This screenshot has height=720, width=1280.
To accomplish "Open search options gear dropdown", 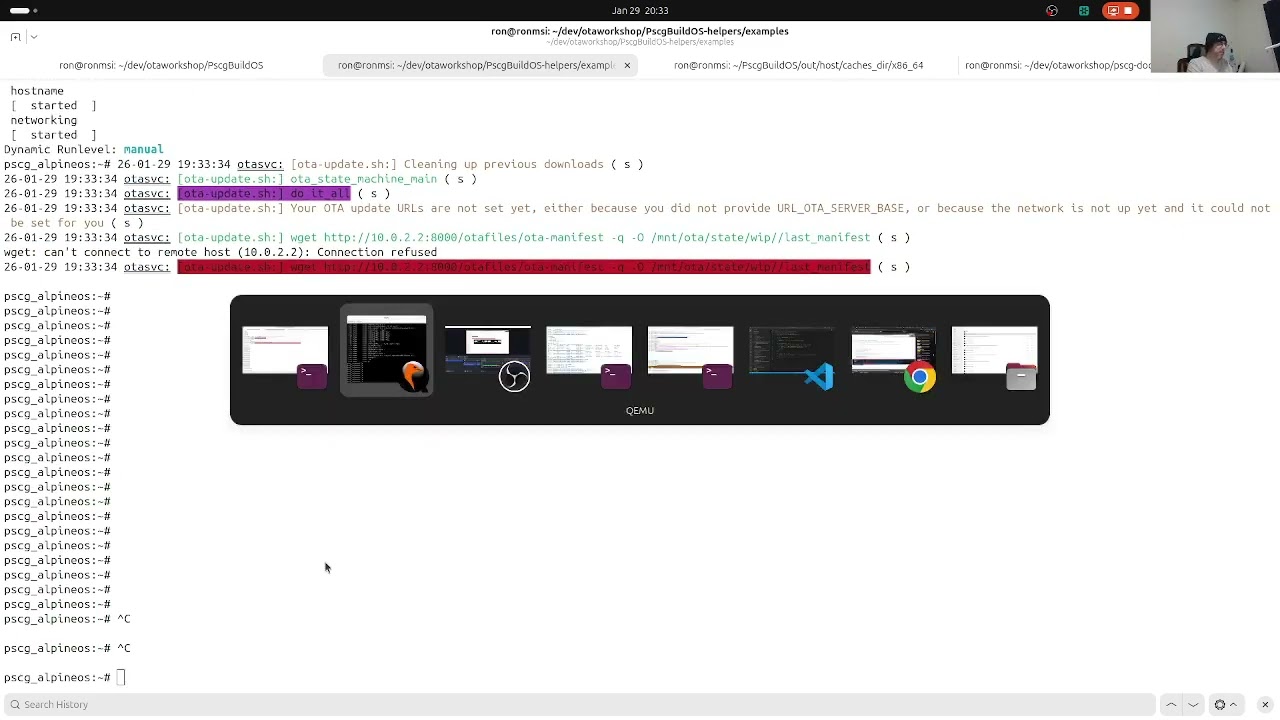I will pyautogui.click(x=1225, y=705).
